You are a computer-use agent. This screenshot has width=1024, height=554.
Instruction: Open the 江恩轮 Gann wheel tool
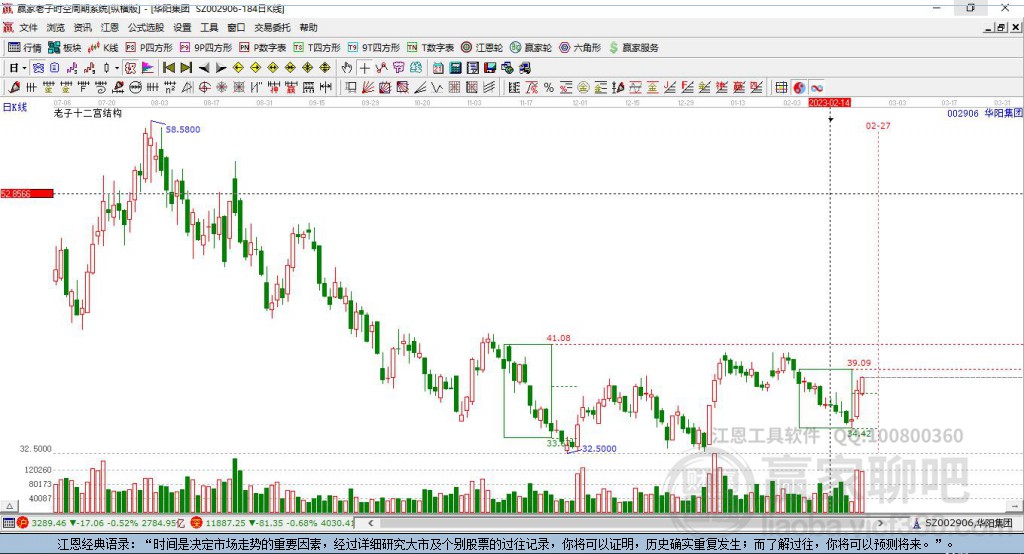(488, 47)
